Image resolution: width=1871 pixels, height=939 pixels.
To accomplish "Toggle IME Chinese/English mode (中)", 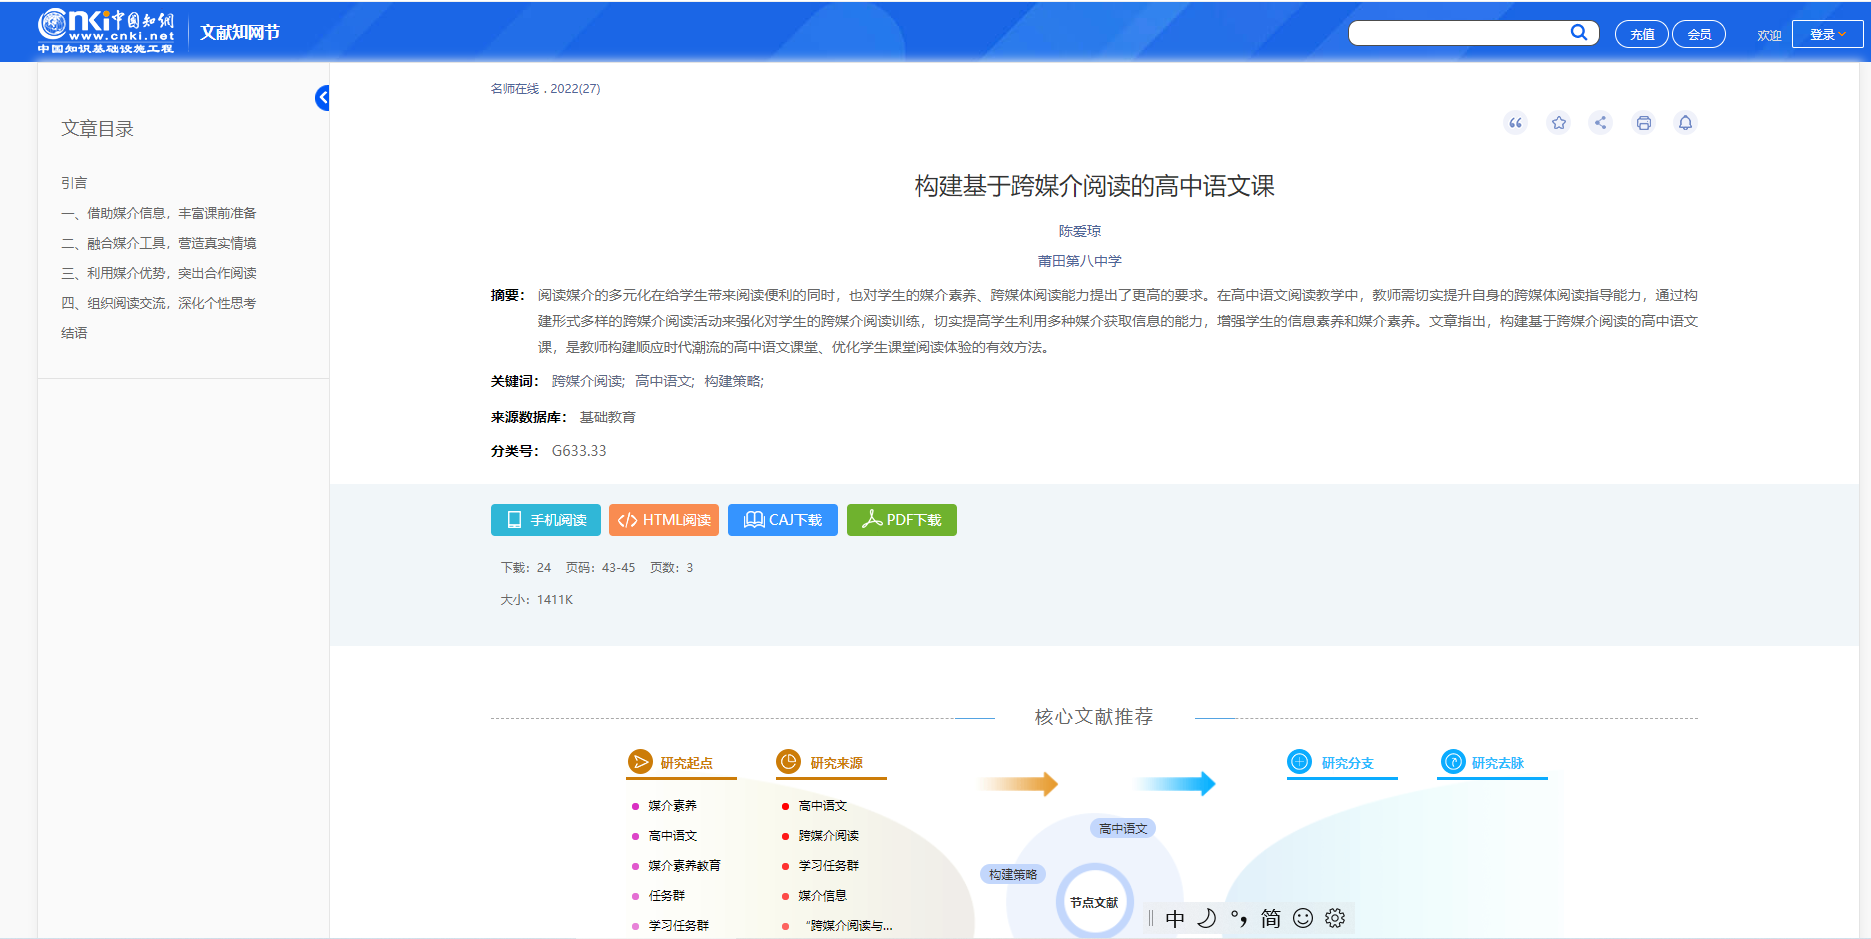I will (x=1175, y=918).
